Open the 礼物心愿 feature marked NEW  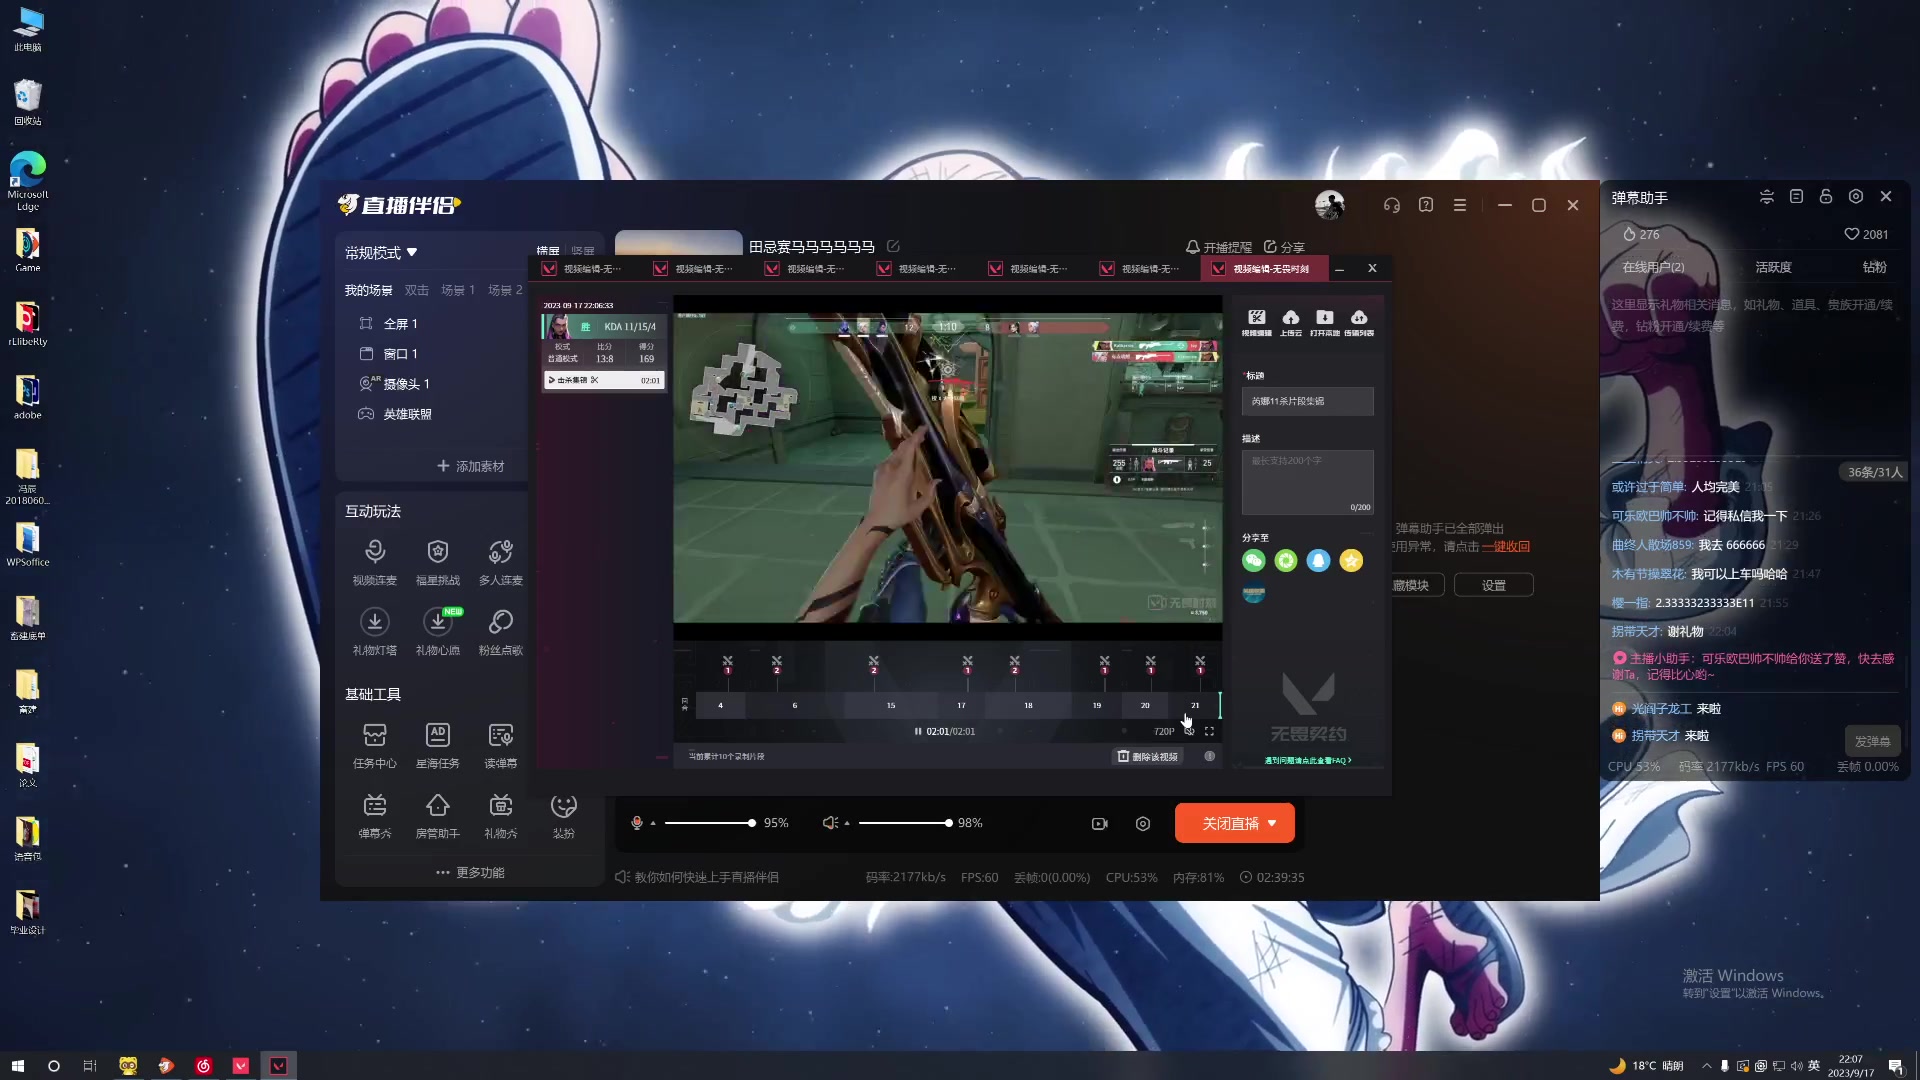pos(438,632)
